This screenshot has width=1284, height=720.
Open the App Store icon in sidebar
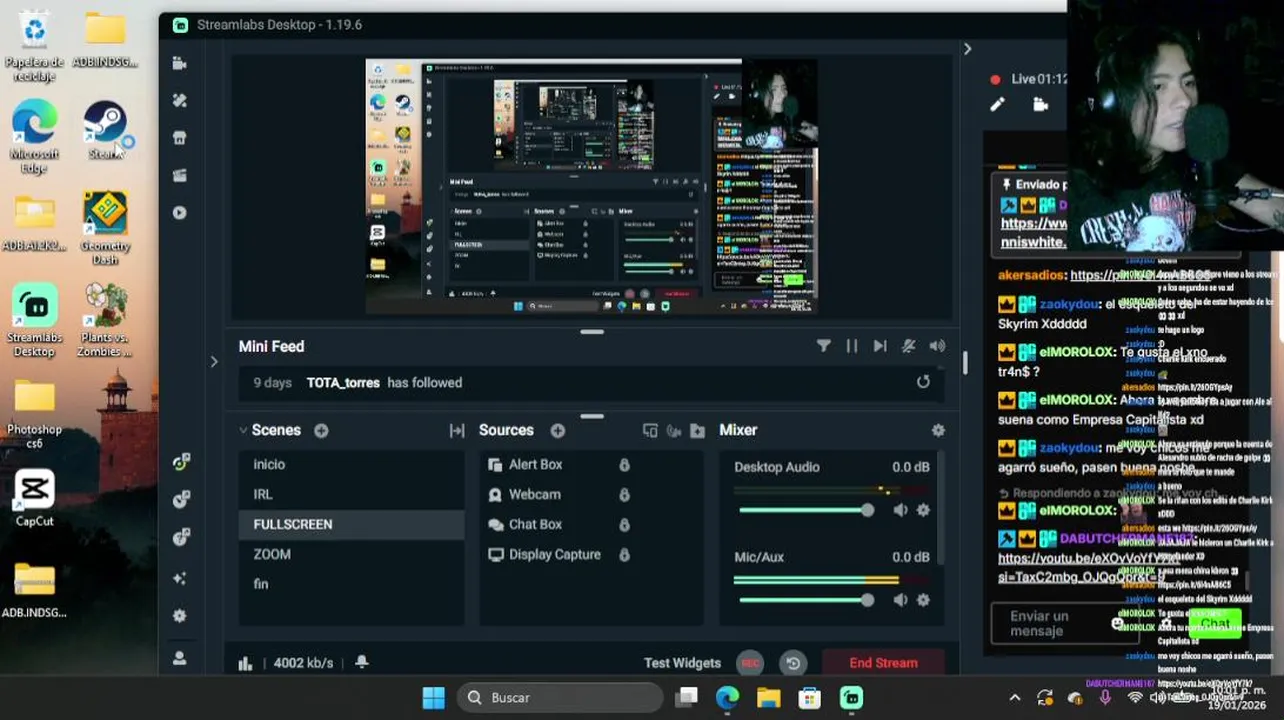point(179,137)
